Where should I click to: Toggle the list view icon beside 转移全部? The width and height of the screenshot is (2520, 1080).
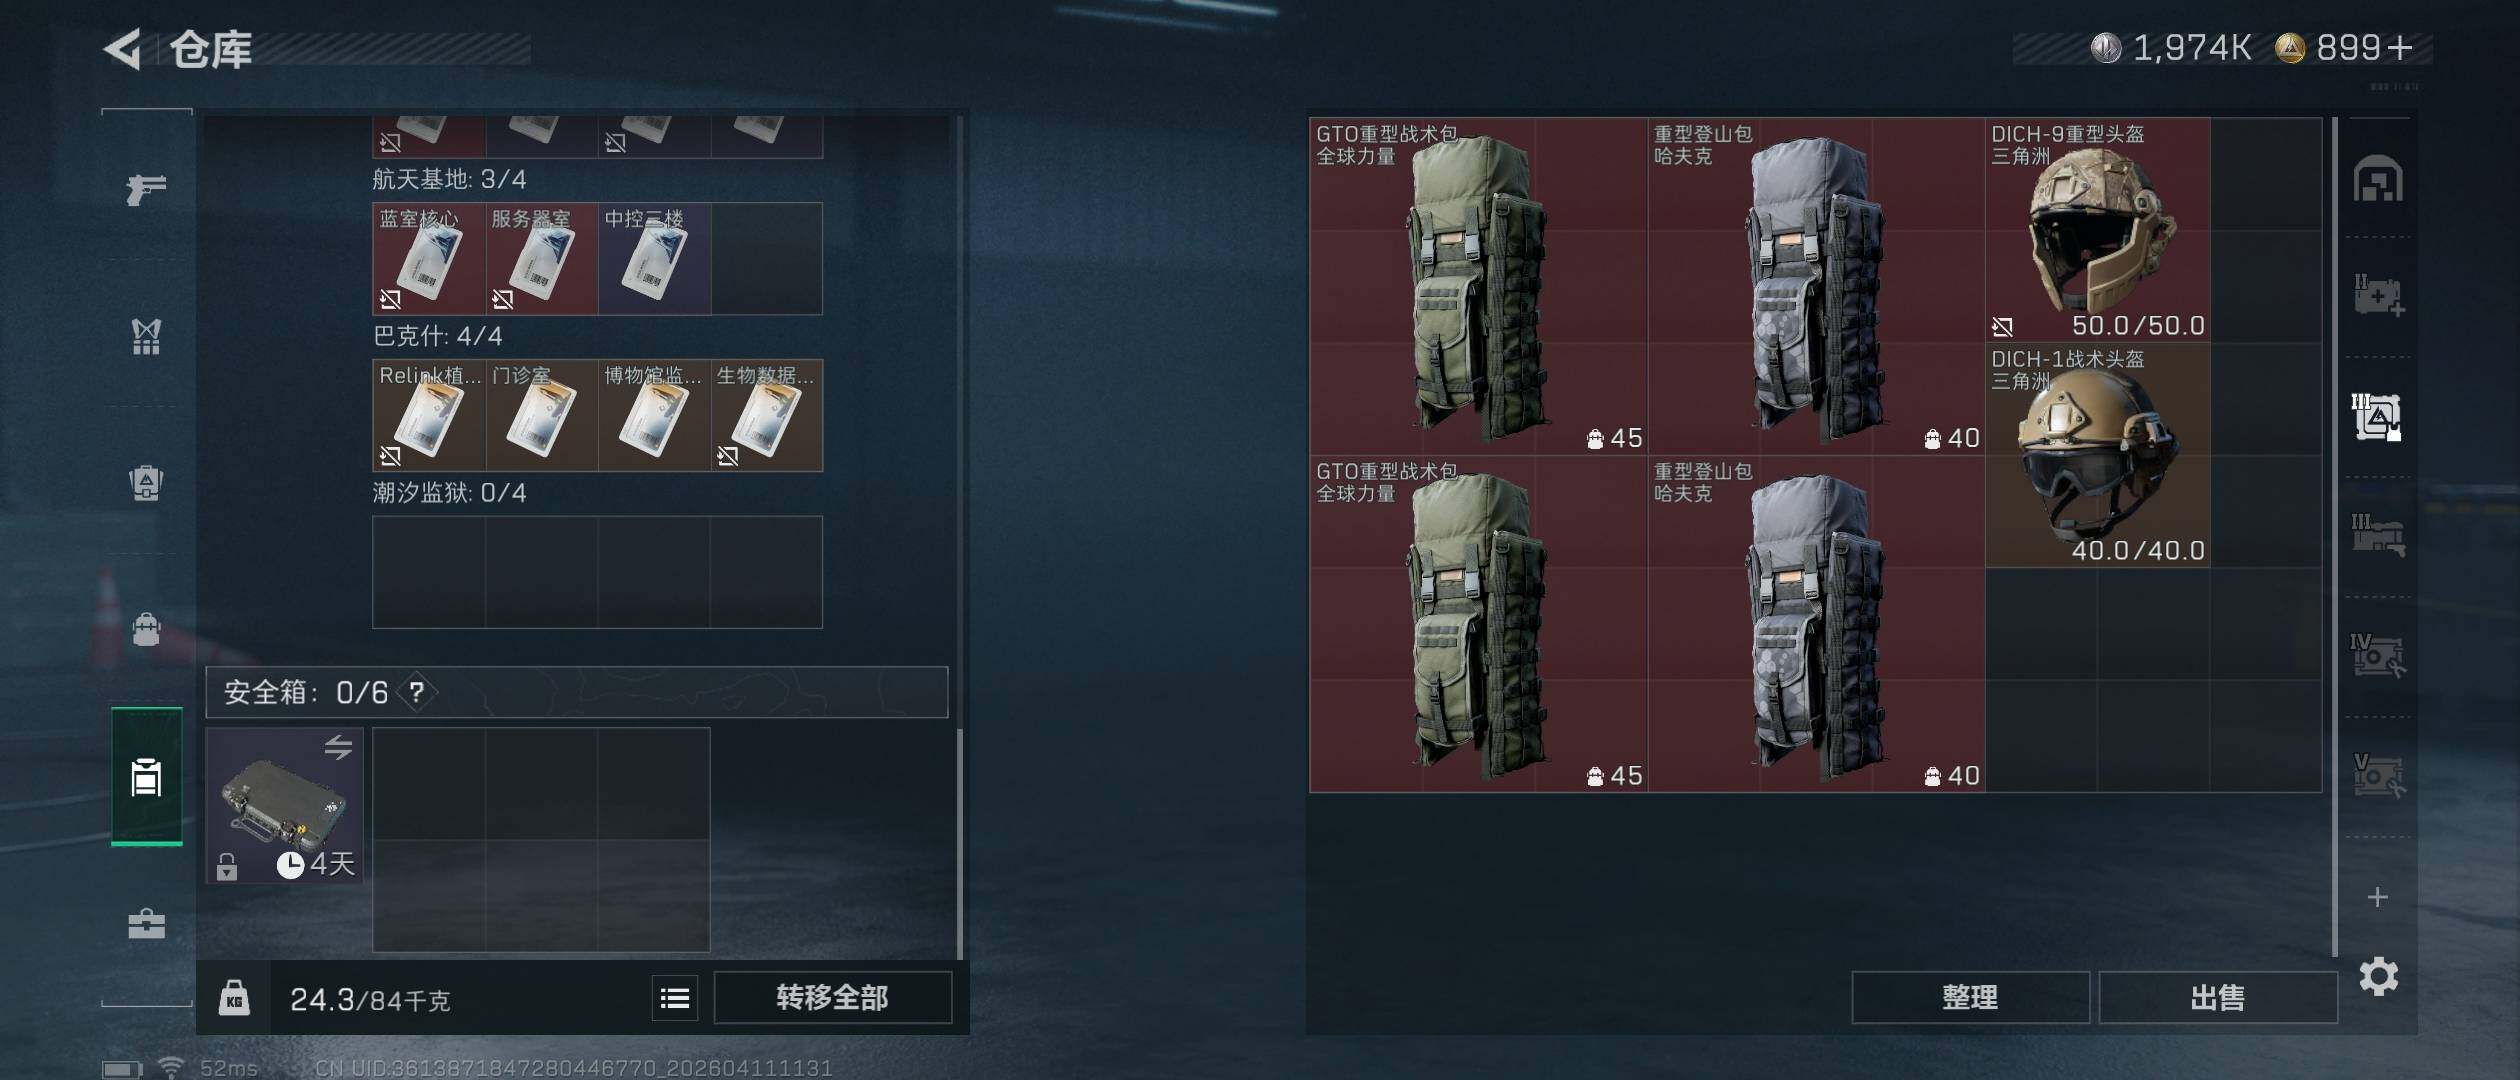click(675, 998)
